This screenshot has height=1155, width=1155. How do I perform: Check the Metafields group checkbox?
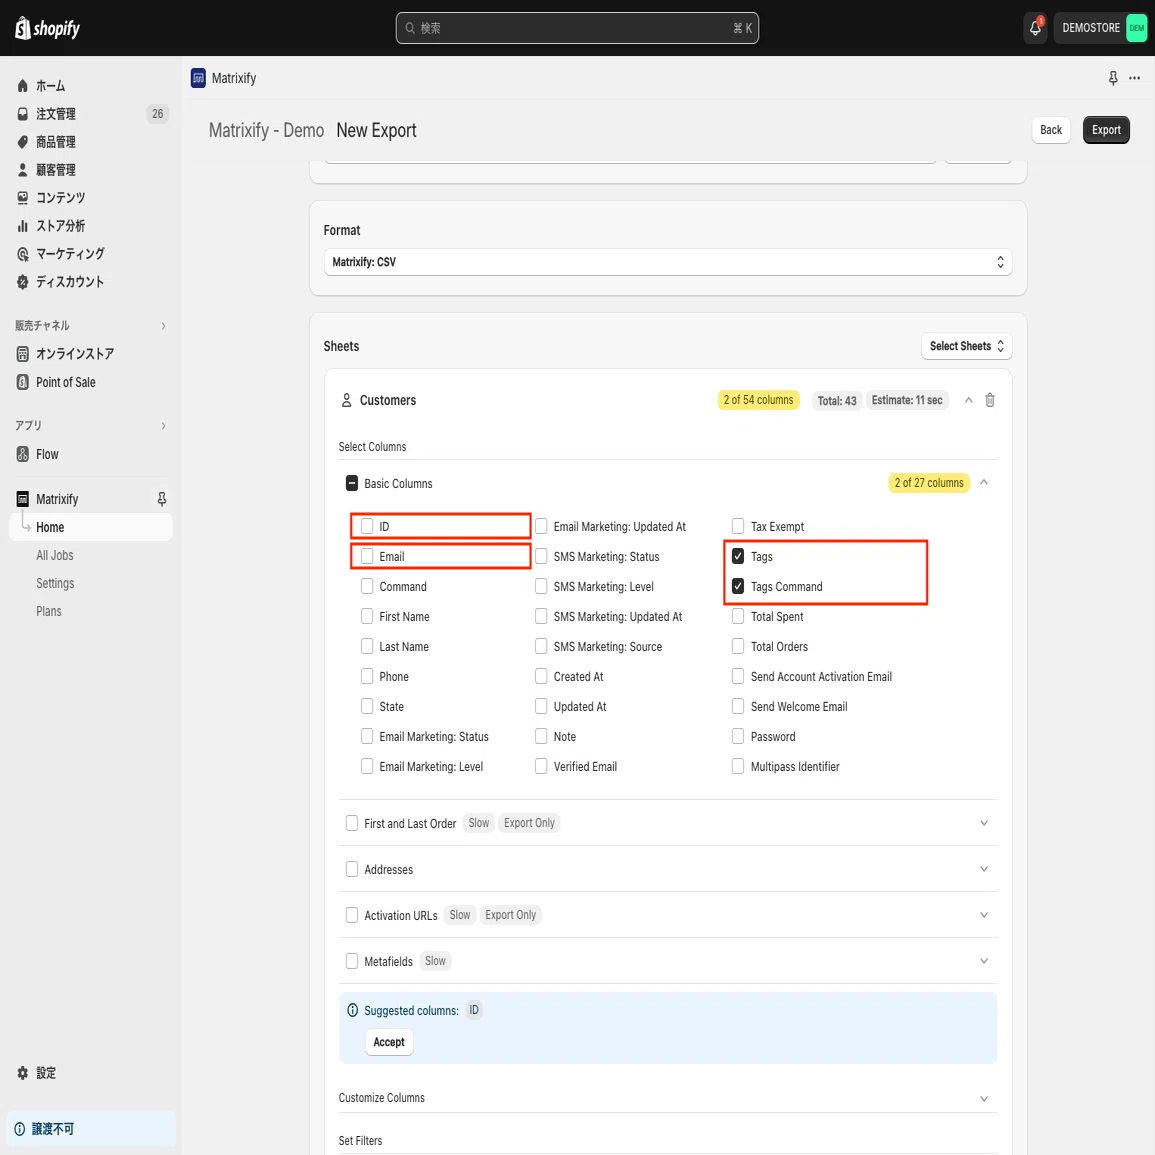[x=352, y=961]
